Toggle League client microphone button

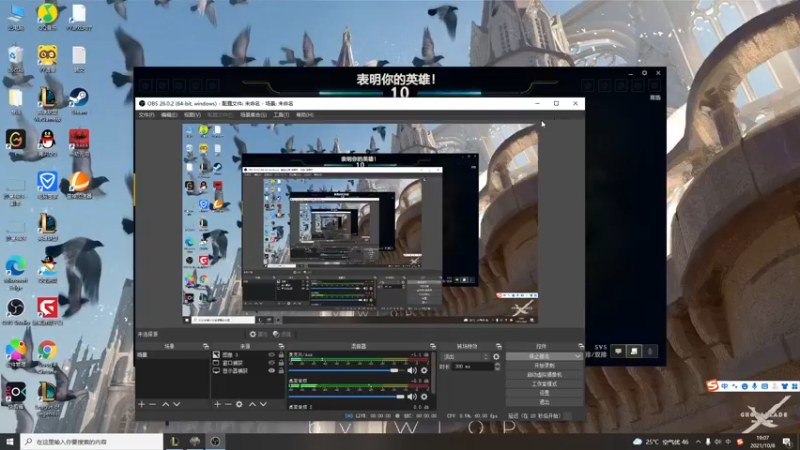pos(650,351)
